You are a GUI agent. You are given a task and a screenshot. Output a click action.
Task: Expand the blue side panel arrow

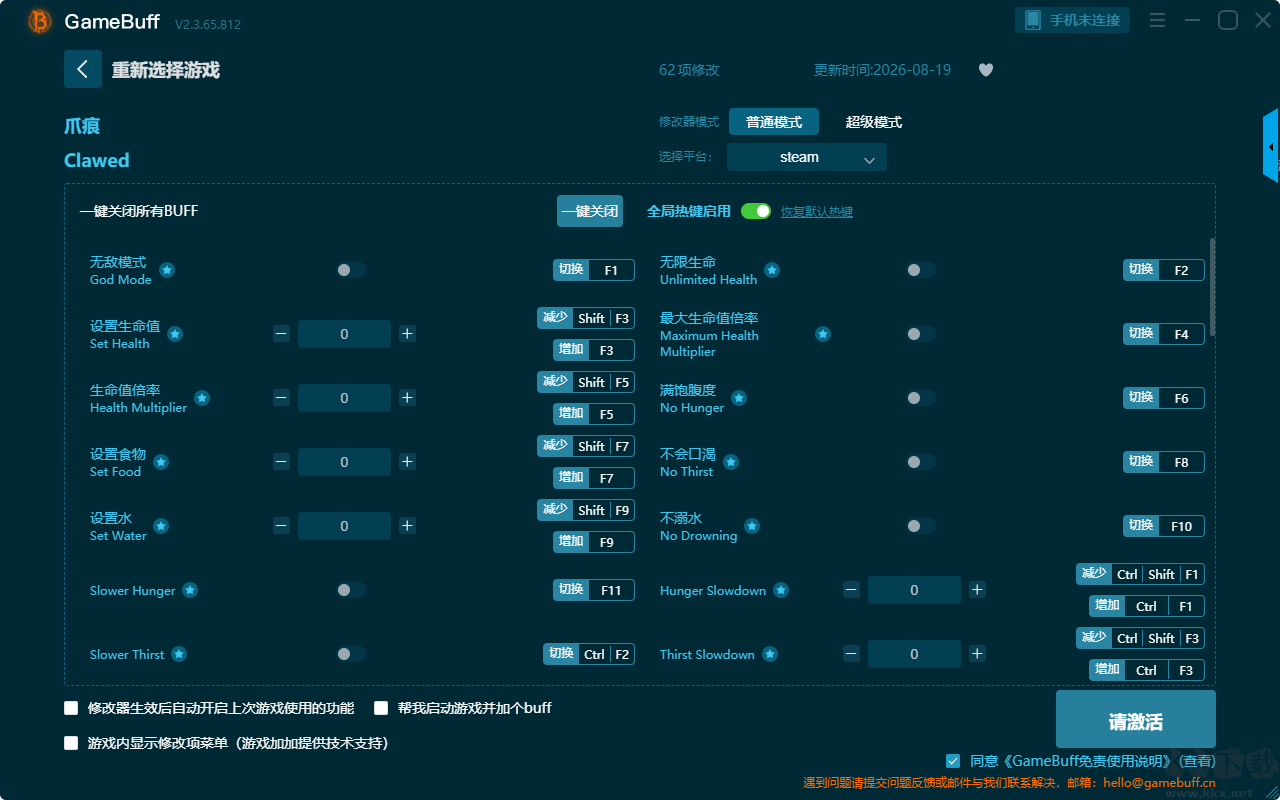[1271, 146]
